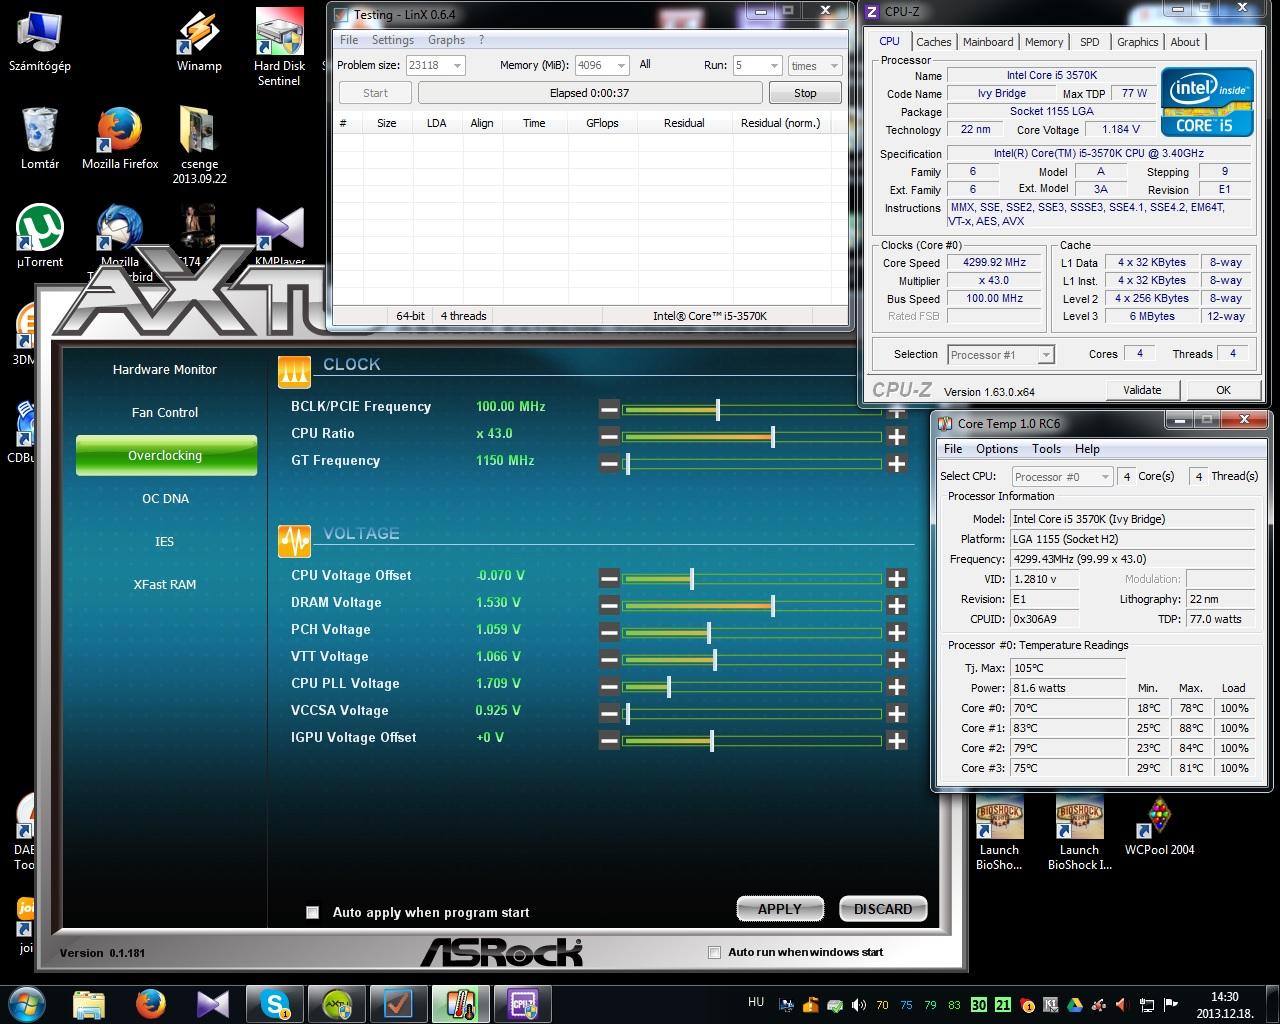Switch to the Memory tab in CPU-Z
The image size is (1280, 1024).
pos(1044,42)
